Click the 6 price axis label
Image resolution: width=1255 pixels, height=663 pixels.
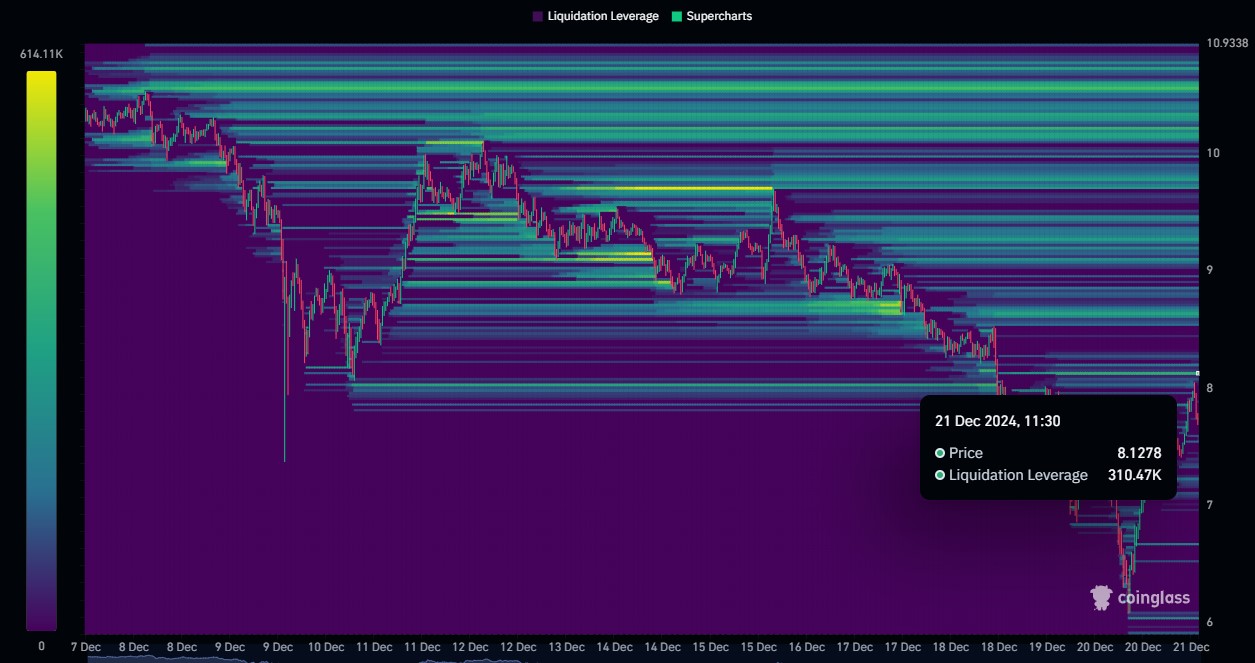pos(1210,622)
